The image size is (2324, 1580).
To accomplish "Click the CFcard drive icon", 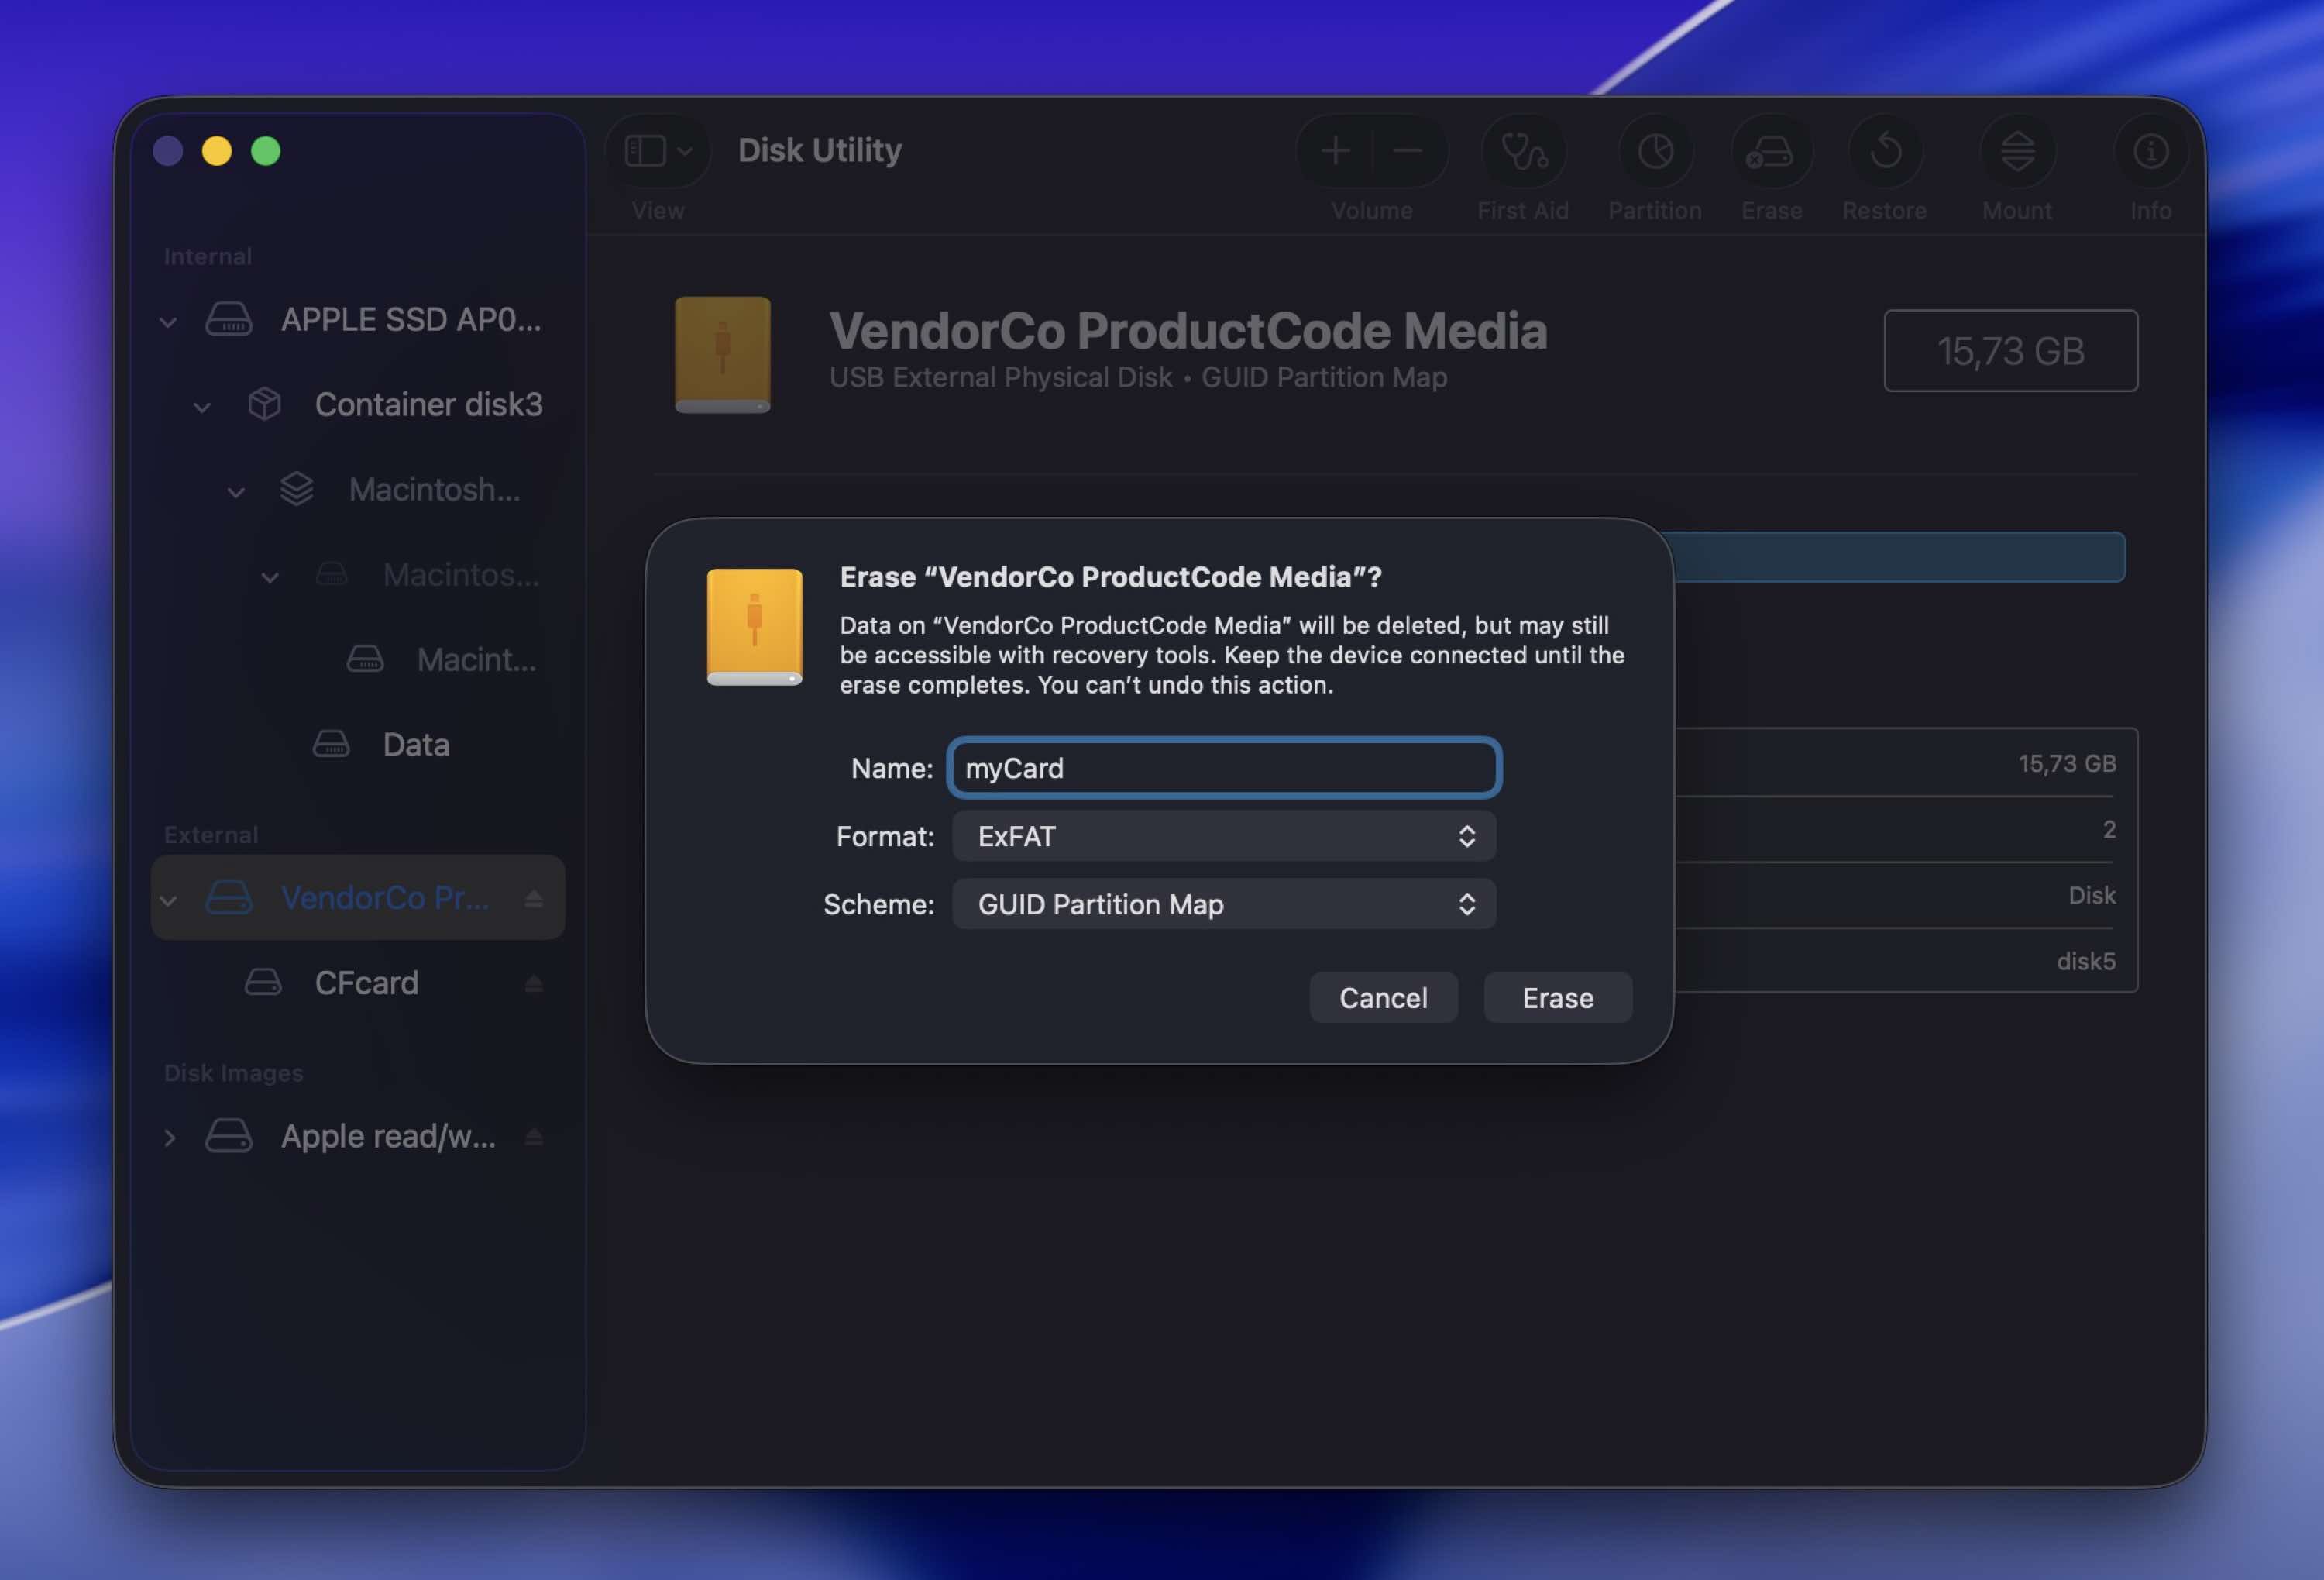I will pos(263,982).
